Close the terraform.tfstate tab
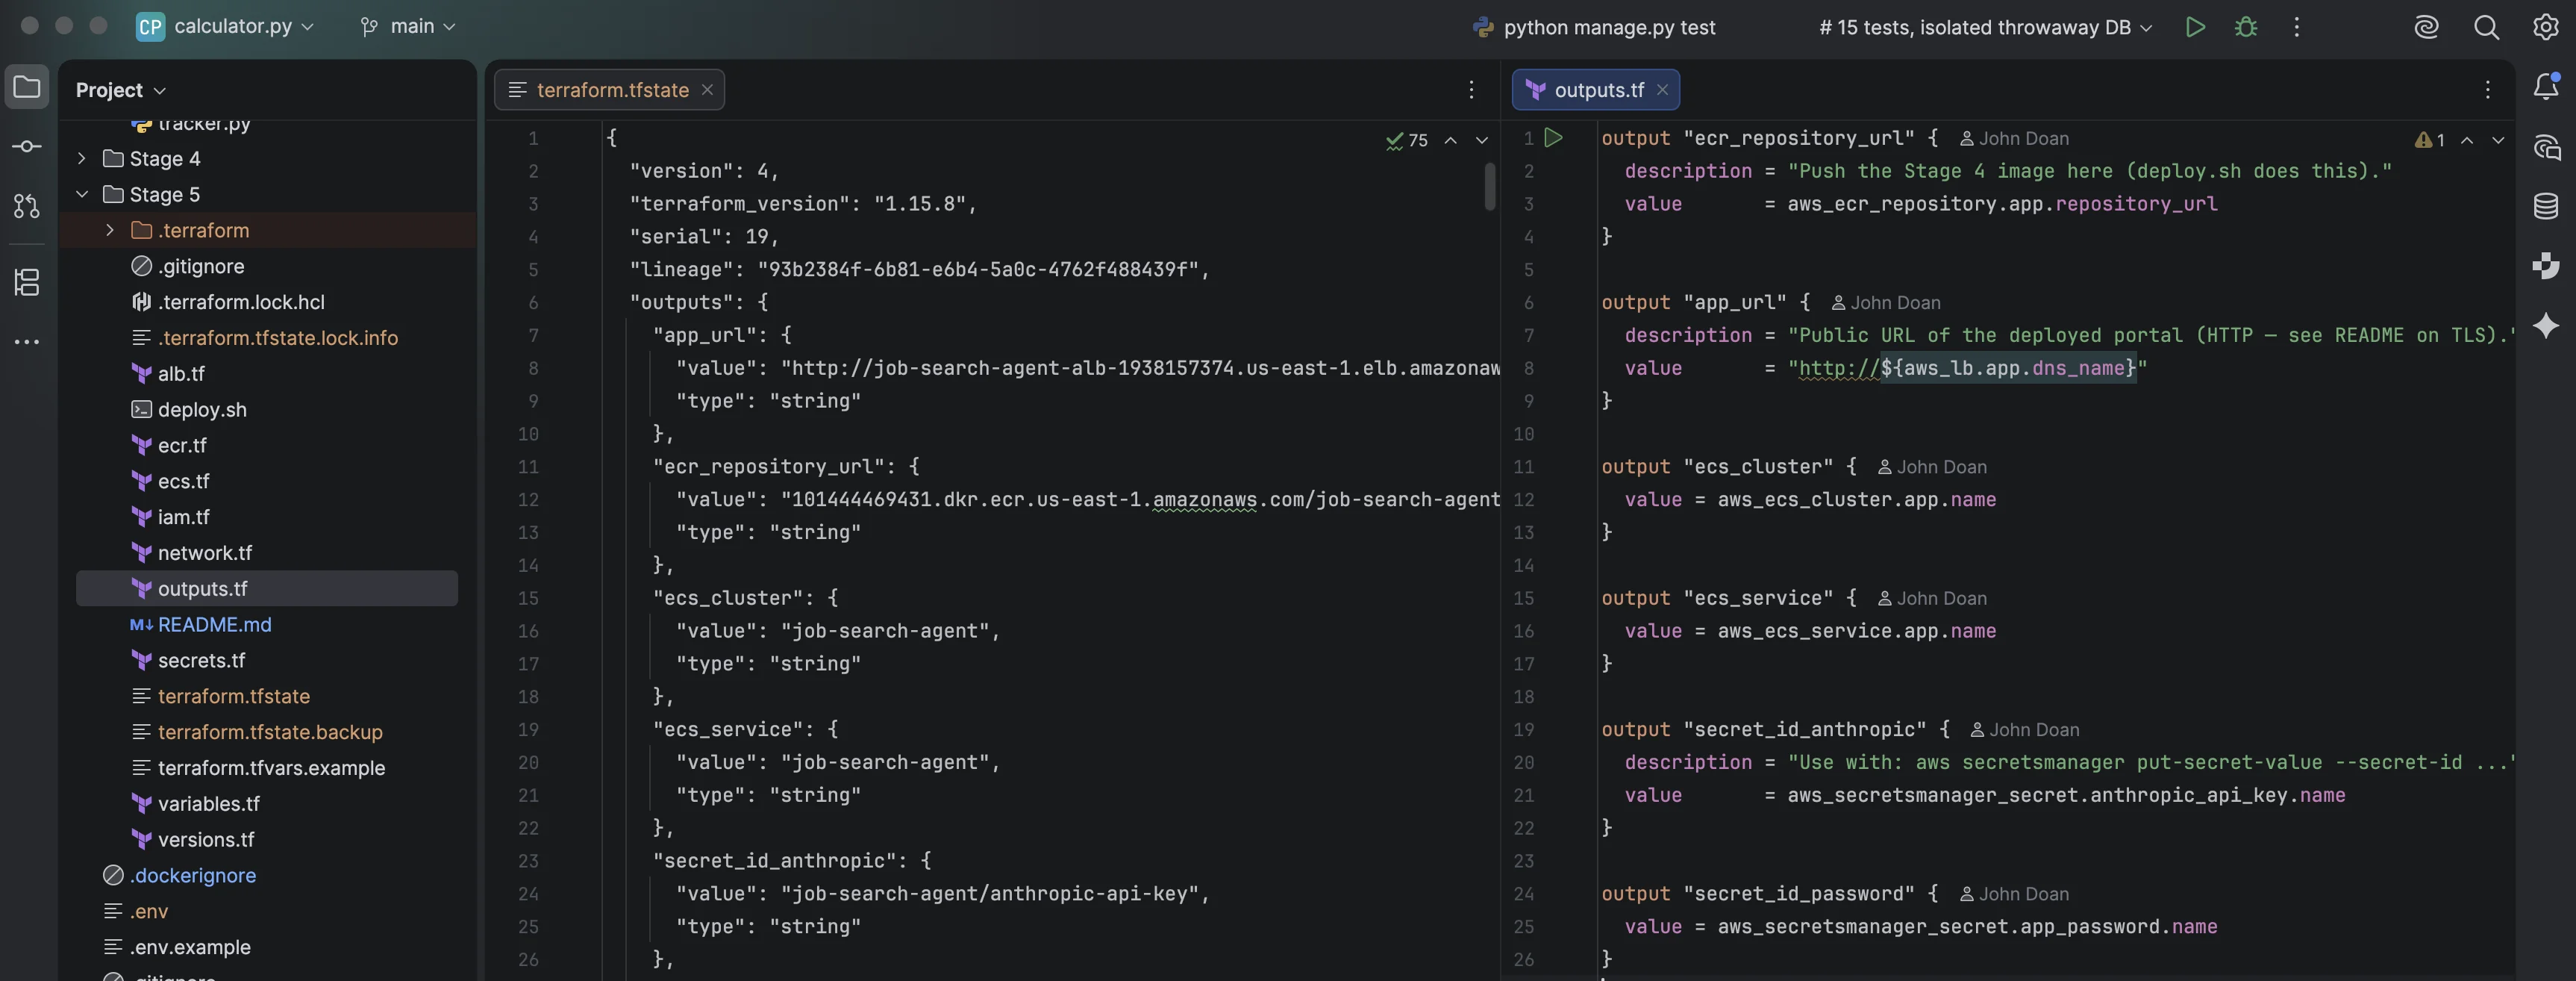The image size is (2576, 981). [707, 90]
